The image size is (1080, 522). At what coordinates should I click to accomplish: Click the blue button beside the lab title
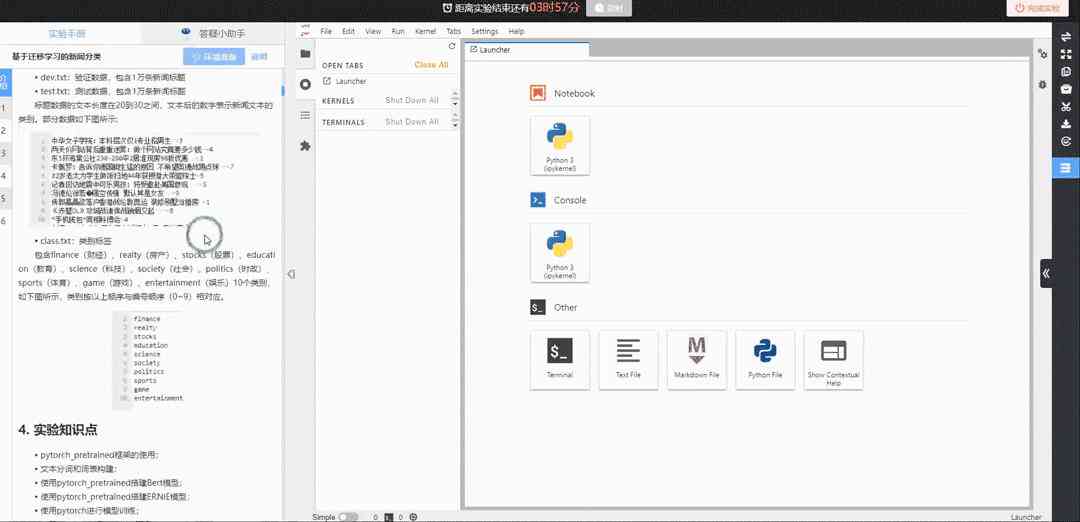pos(214,57)
